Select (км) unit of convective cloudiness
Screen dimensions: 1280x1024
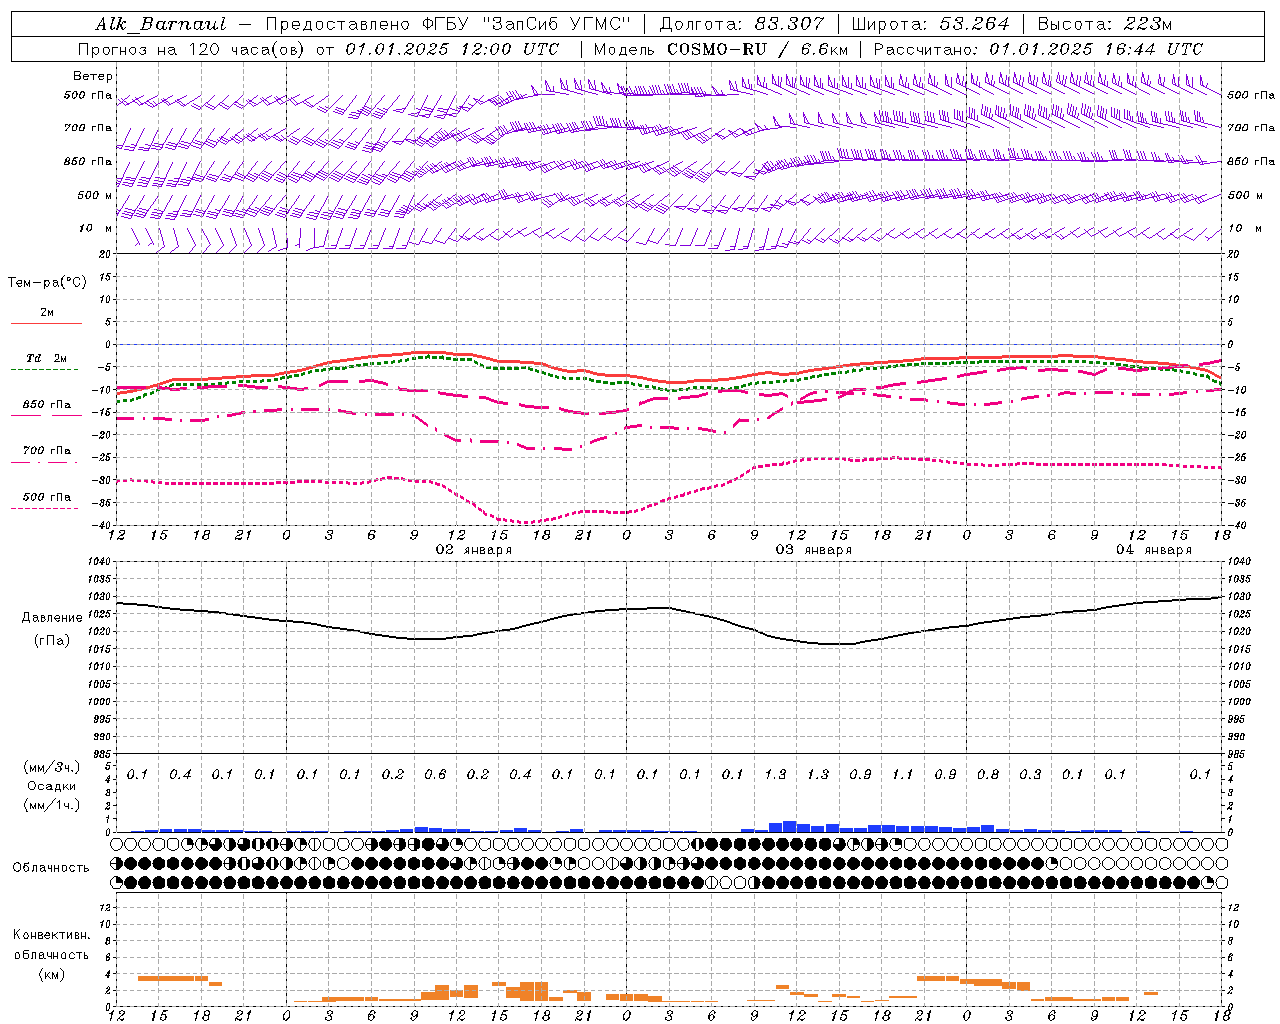tap(52, 974)
